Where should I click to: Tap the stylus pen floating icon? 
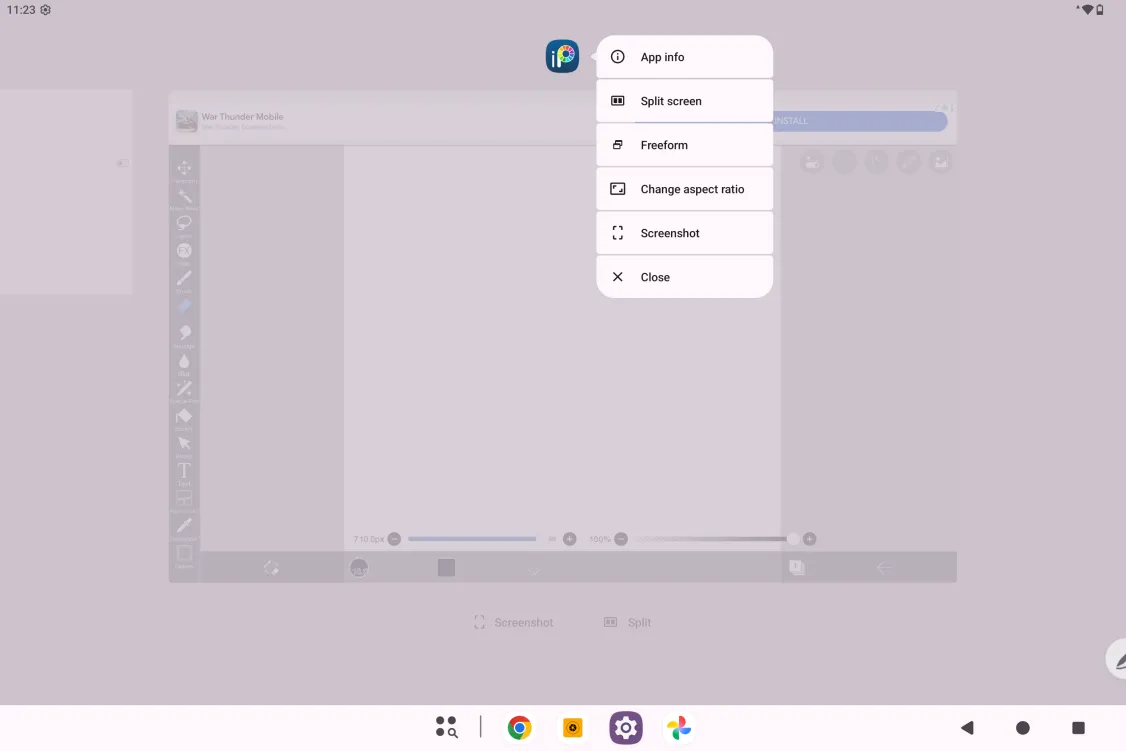(1117, 658)
